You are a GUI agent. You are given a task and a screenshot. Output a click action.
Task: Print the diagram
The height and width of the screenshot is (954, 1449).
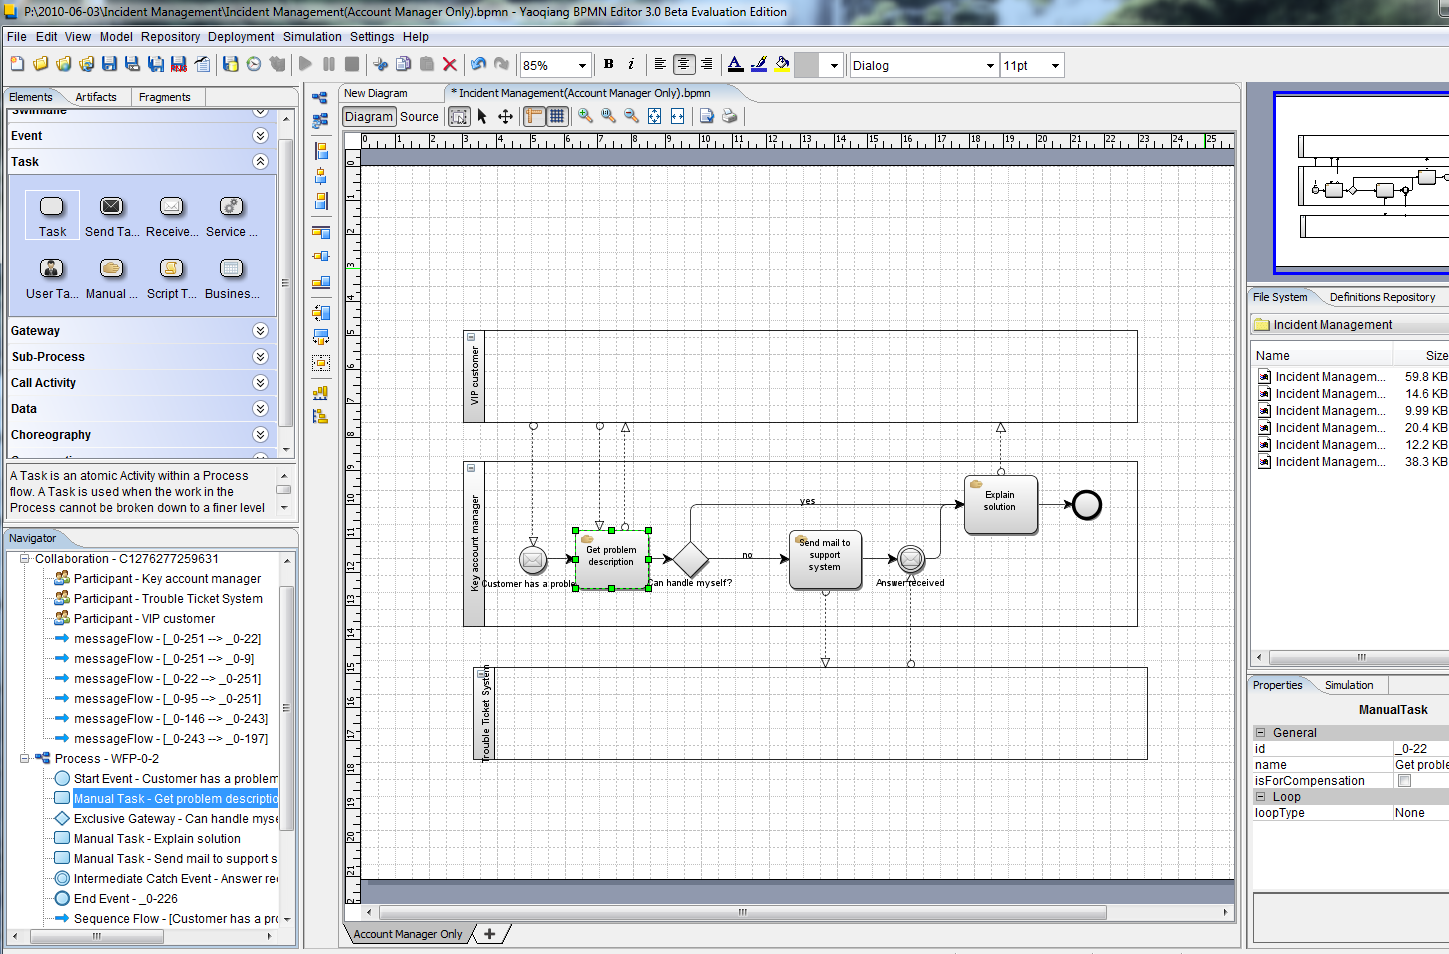(x=730, y=117)
